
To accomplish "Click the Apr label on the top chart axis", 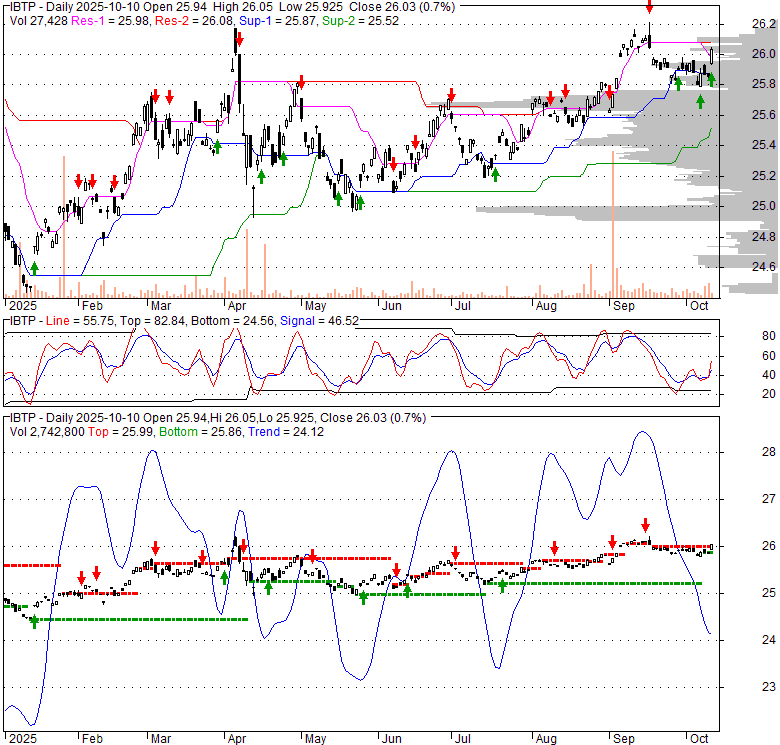I will point(237,307).
